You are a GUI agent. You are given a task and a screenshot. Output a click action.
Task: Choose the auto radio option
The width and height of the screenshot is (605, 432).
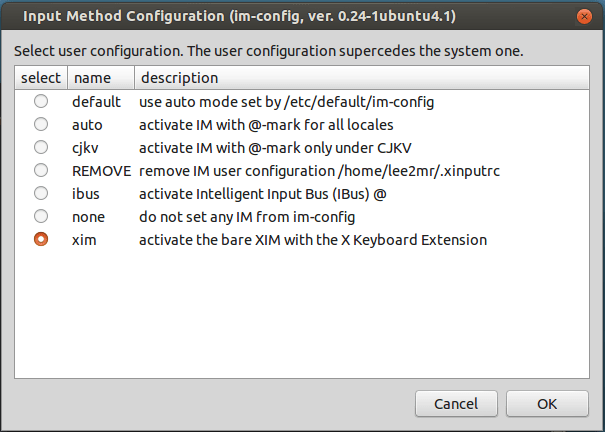coord(41,124)
